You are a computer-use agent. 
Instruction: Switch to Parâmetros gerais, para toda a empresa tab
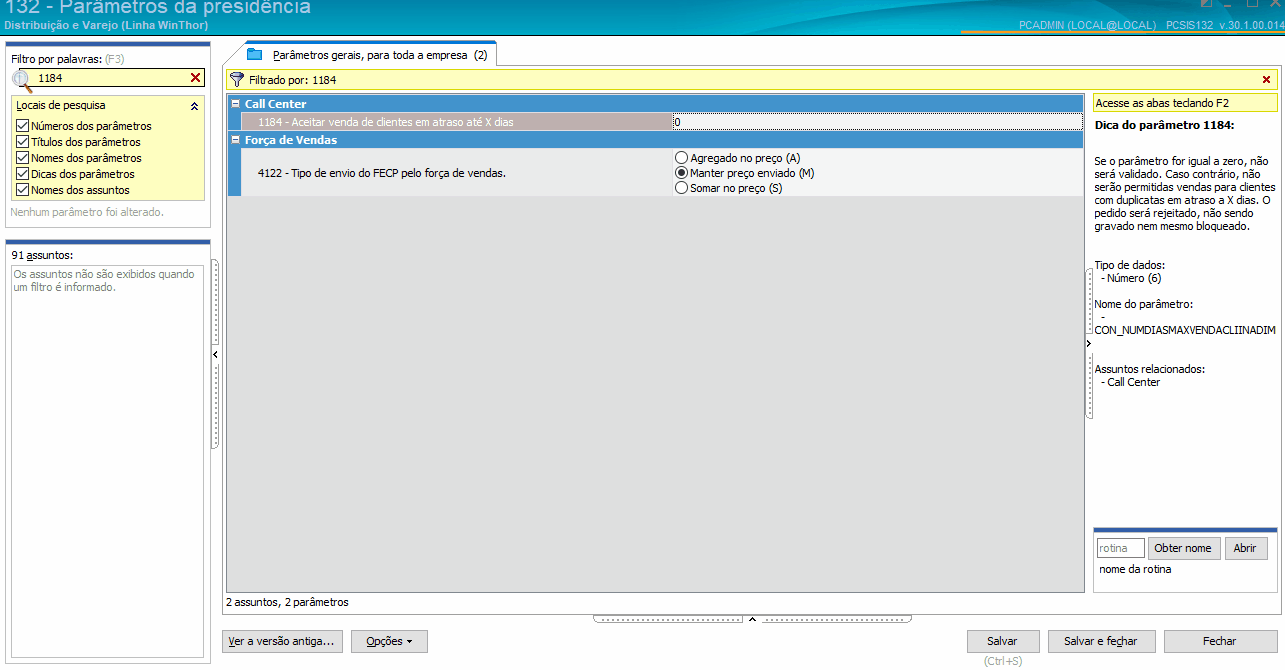pyautogui.click(x=368, y=55)
